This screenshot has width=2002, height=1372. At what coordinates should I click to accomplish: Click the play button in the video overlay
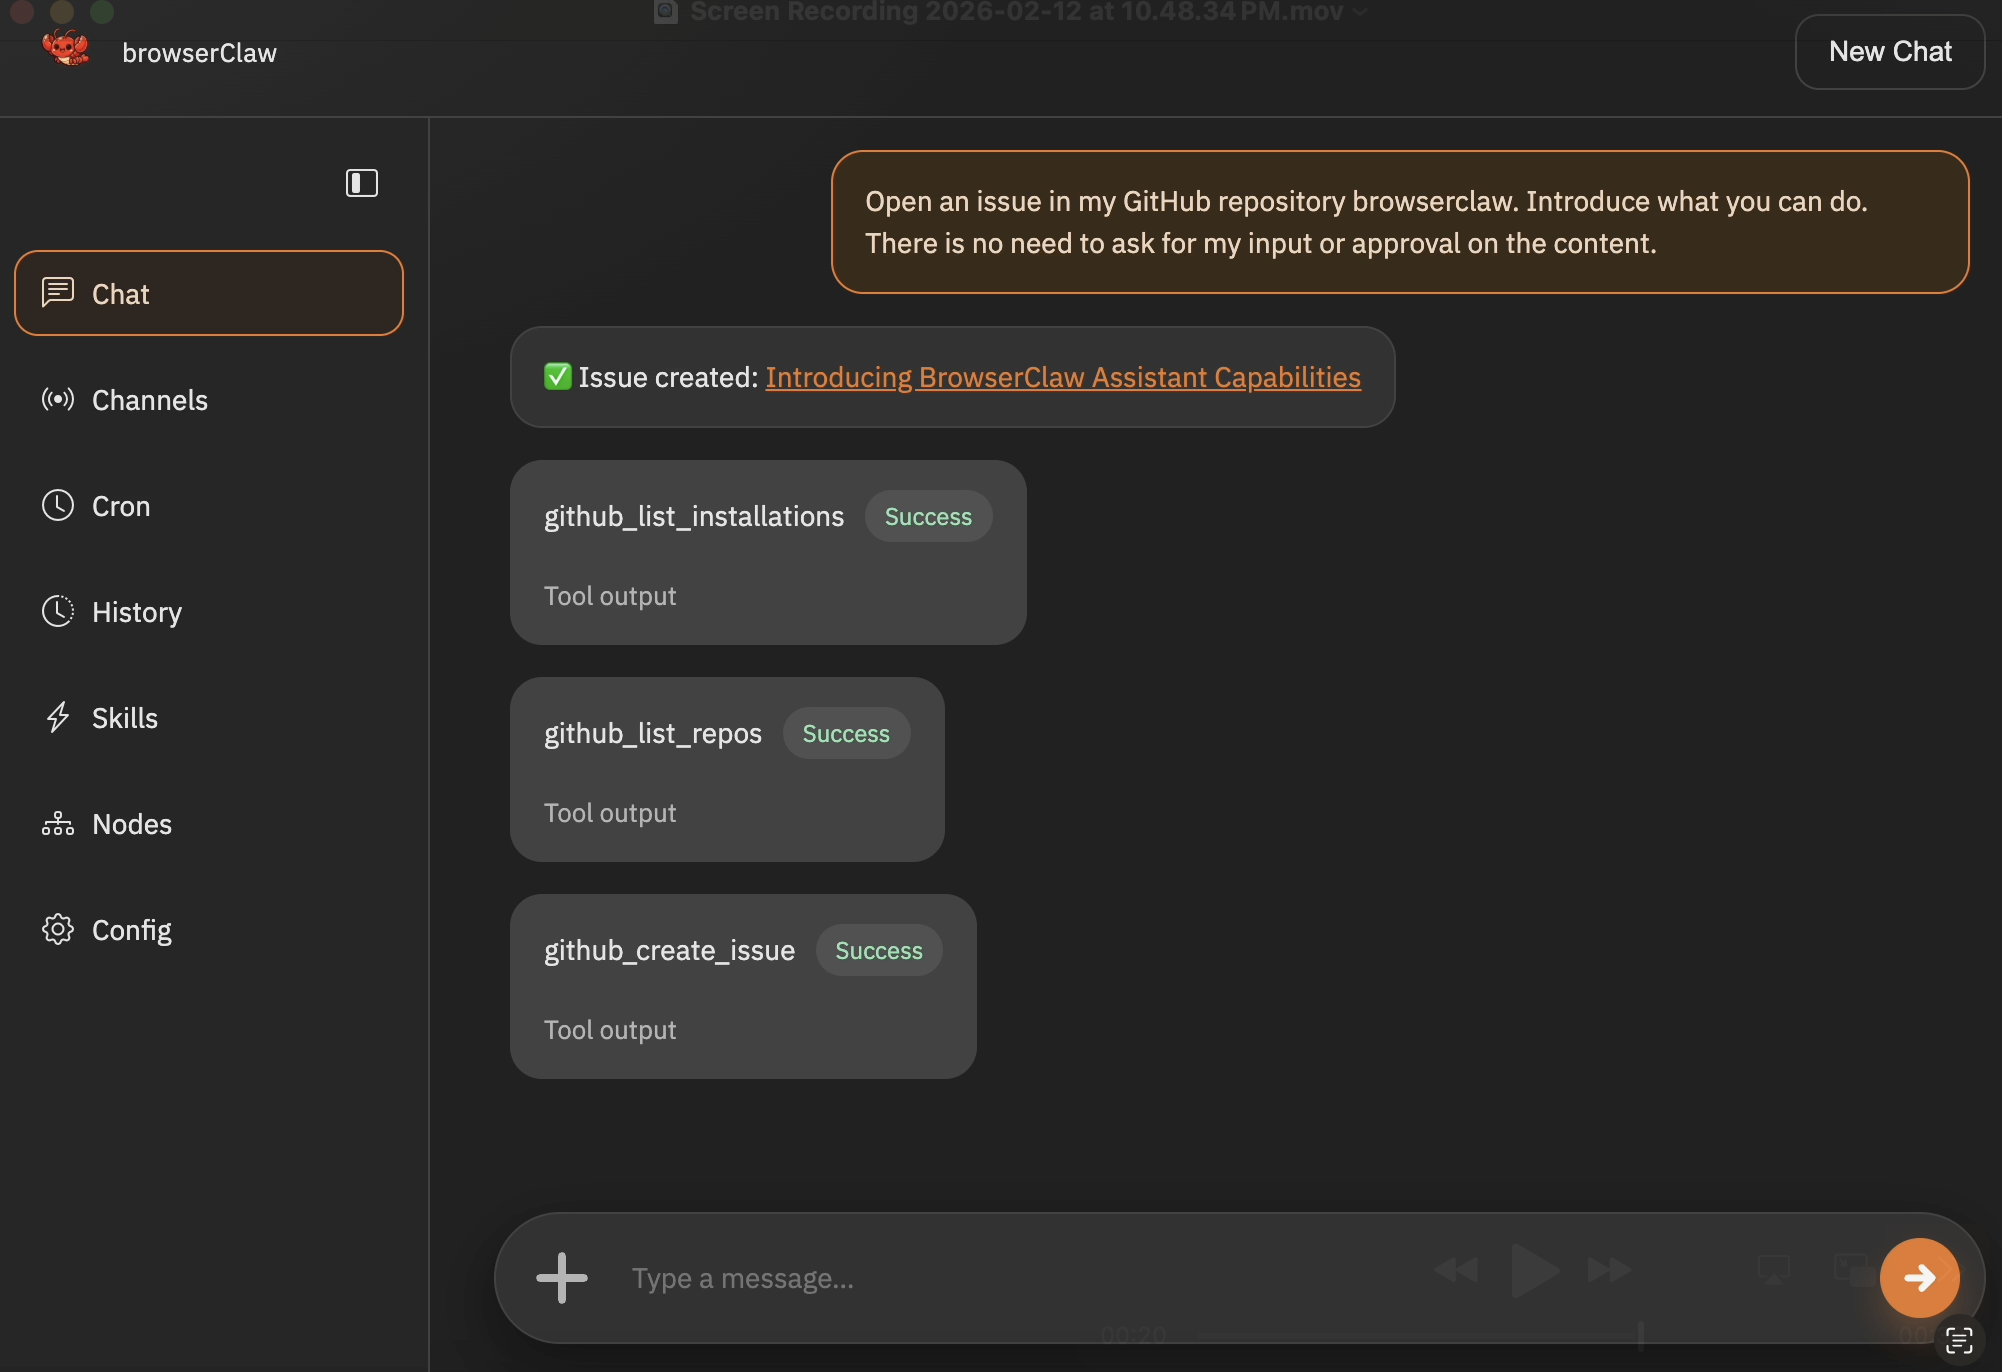pos(1534,1270)
